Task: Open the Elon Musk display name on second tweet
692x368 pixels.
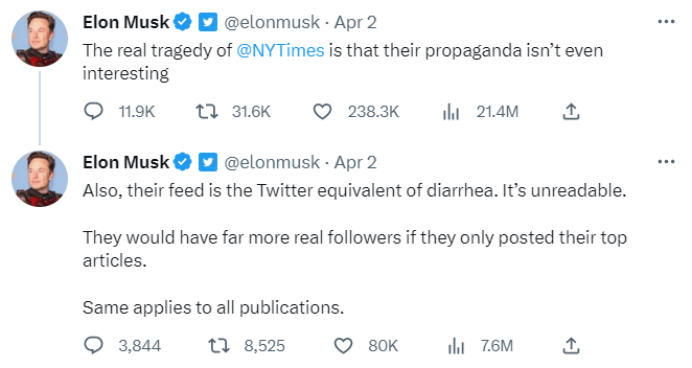Action: [x=126, y=162]
